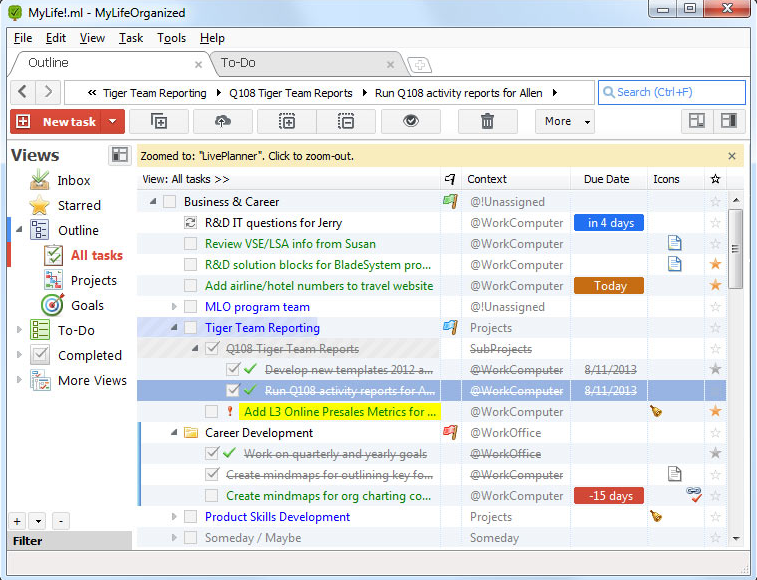Uncheck Q108 Tiger Team Reports checkbox
This screenshot has width=757, height=580.
[212, 349]
